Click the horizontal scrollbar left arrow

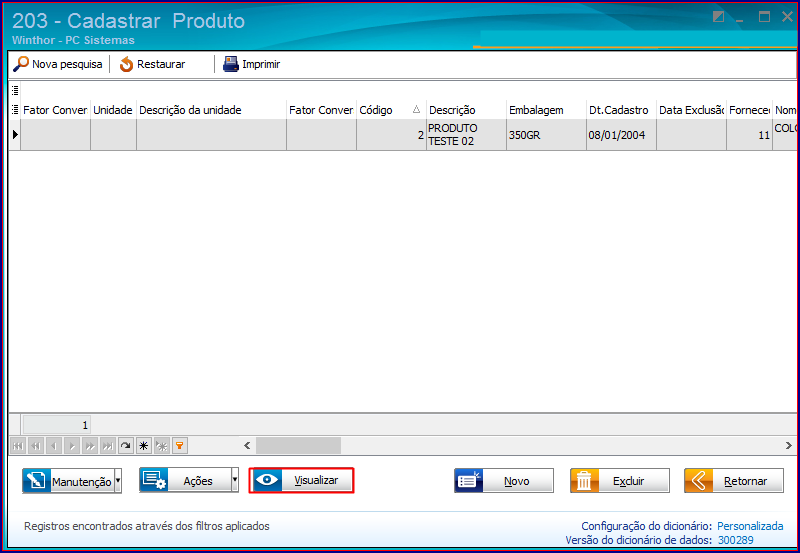coord(247,445)
